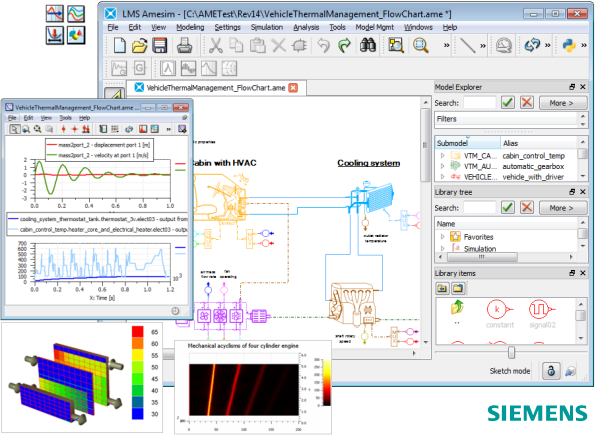This screenshot has width=600, height=435.
Task: Click the frequency response curve icon
Action: click(x=209, y=68)
